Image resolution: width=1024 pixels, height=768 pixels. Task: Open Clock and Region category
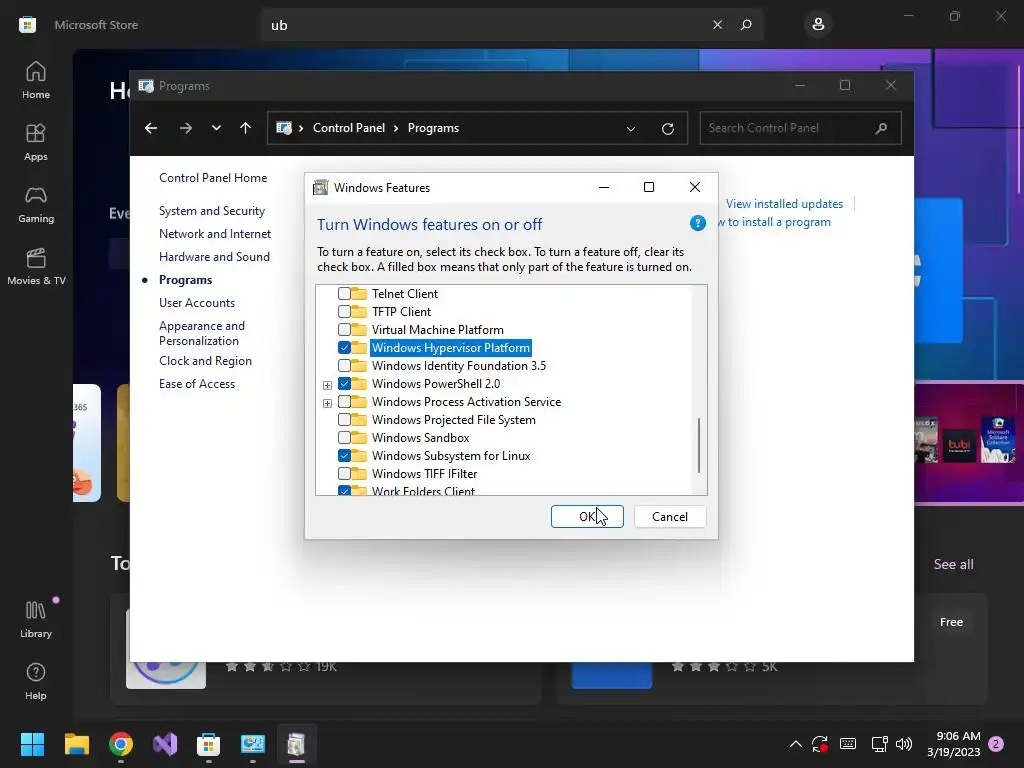coord(205,360)
